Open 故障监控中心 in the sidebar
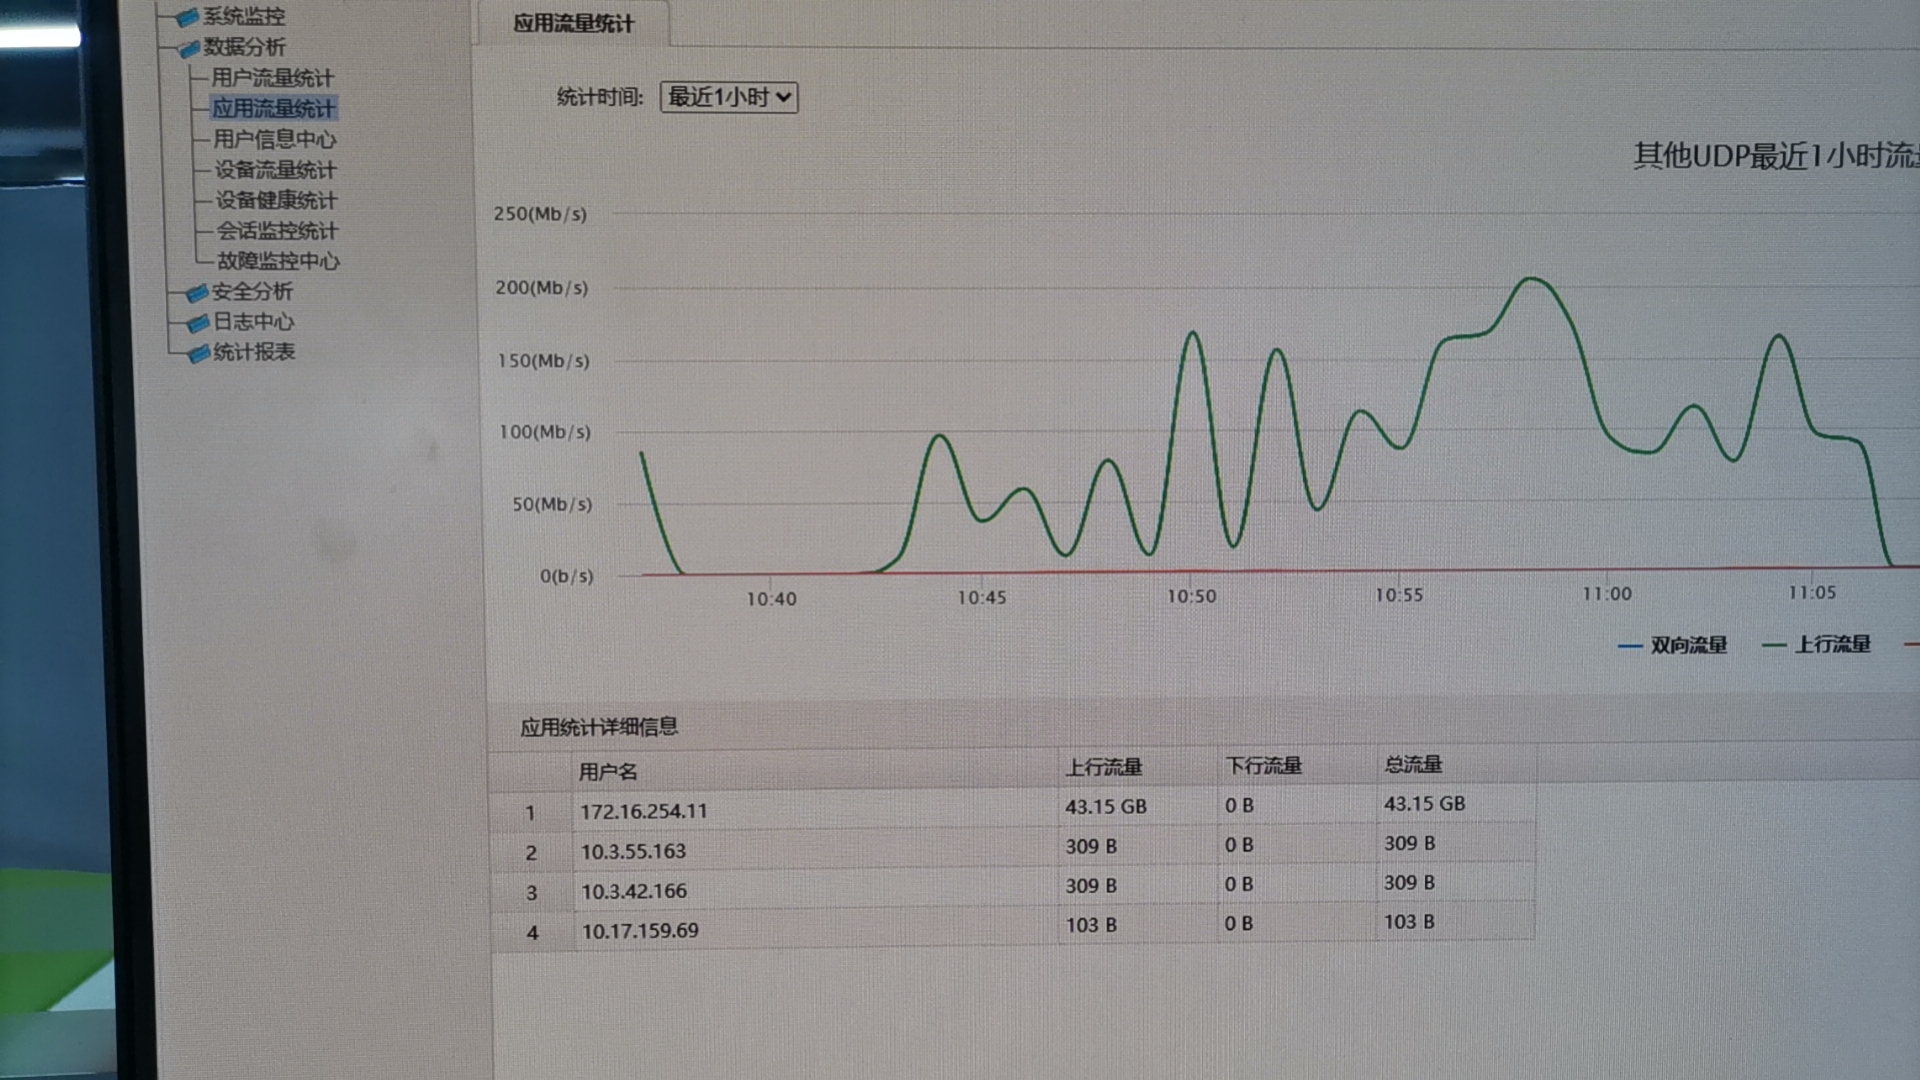Image resolution: width=1920 pixels, height=1080 pixels. (278, 261)
